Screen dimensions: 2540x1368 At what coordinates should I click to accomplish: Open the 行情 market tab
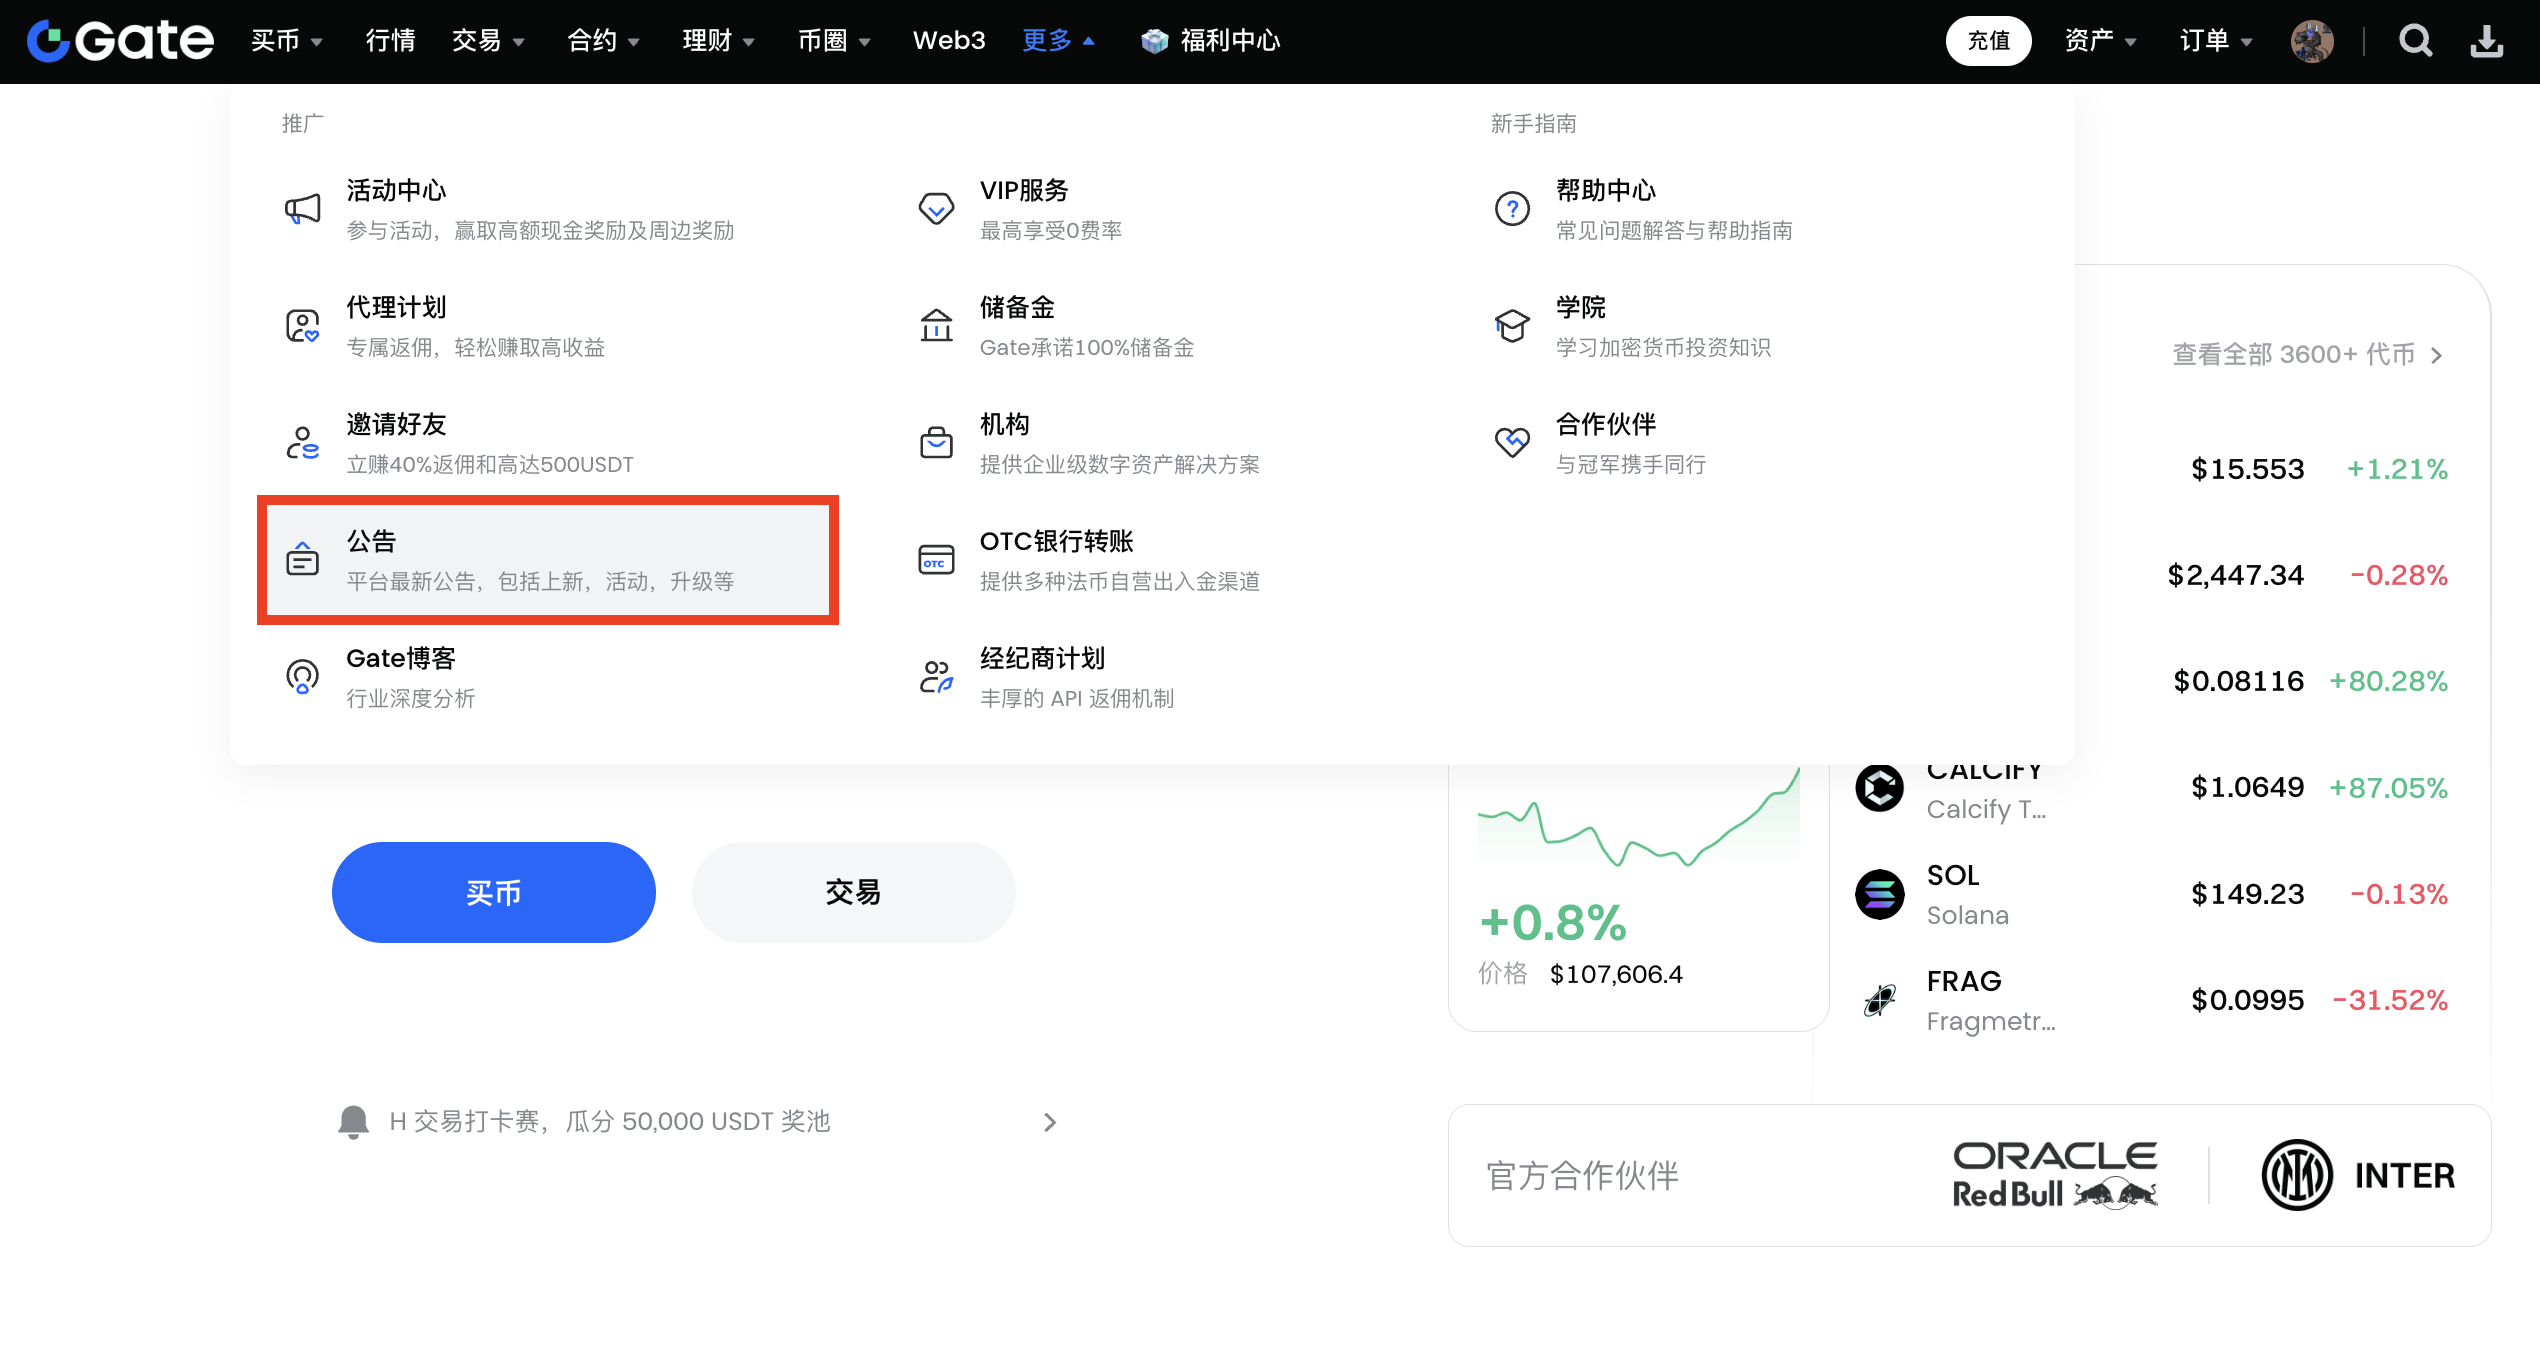[x=390, y=41]
